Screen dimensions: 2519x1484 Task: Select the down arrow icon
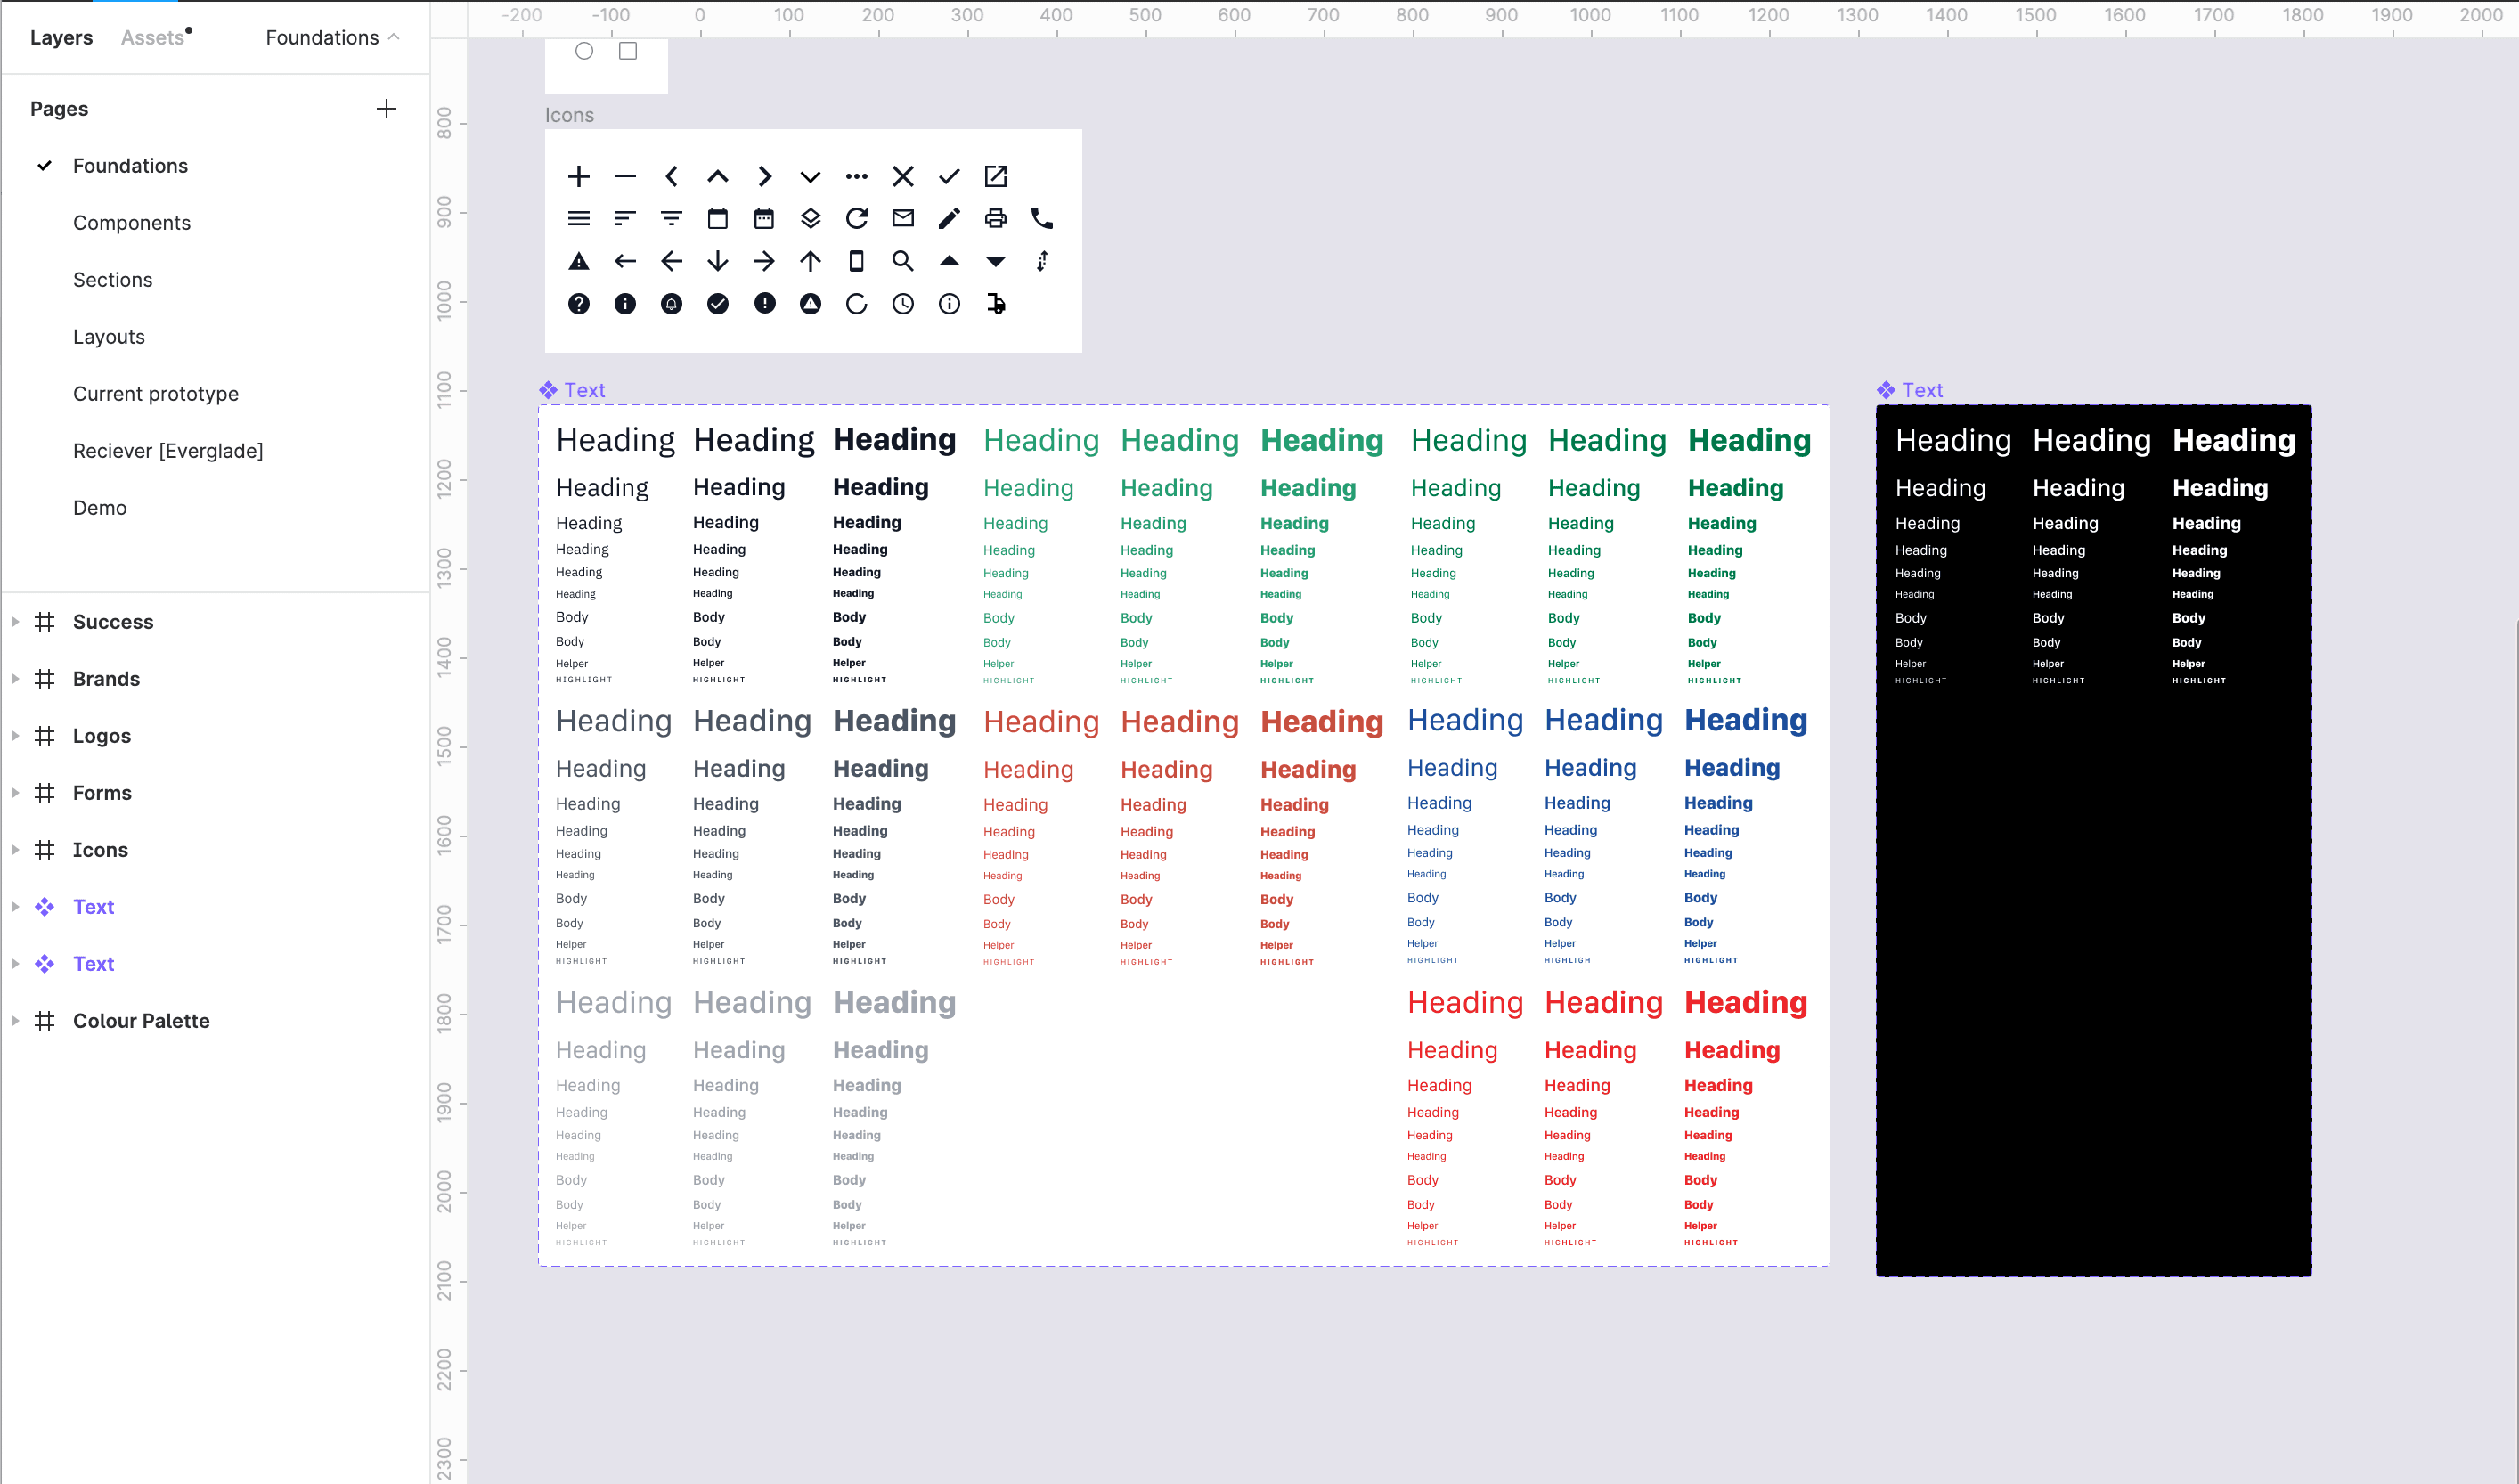click(717, 262)
